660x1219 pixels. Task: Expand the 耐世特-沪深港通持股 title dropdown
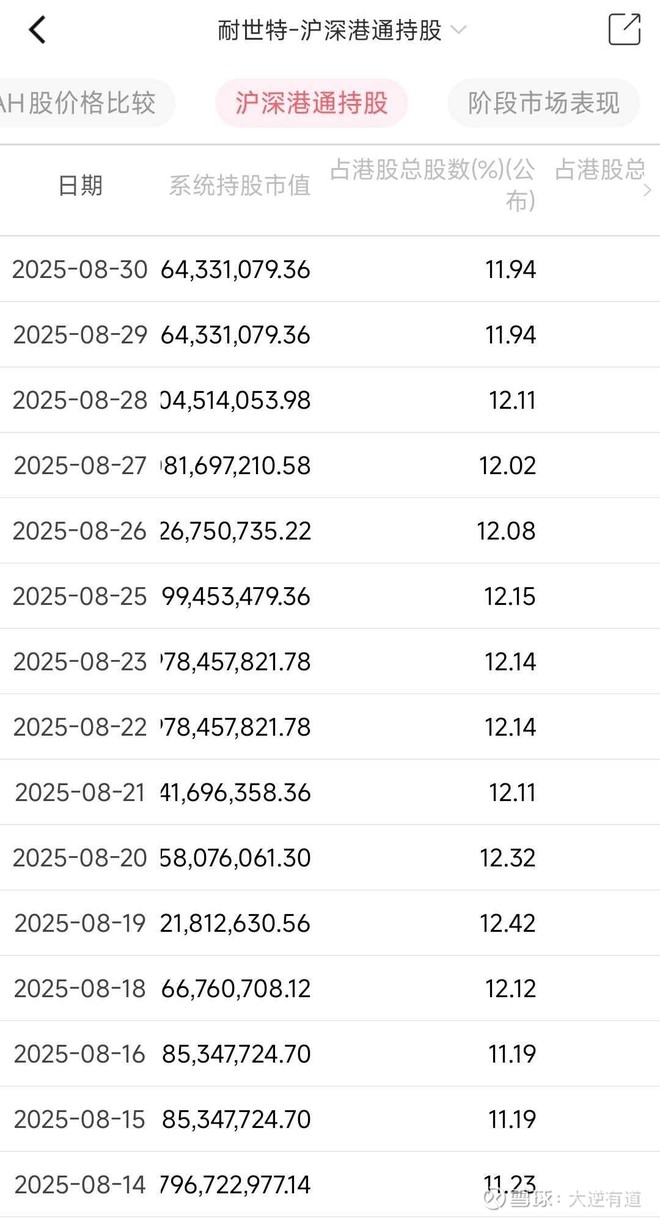point(458,31)
